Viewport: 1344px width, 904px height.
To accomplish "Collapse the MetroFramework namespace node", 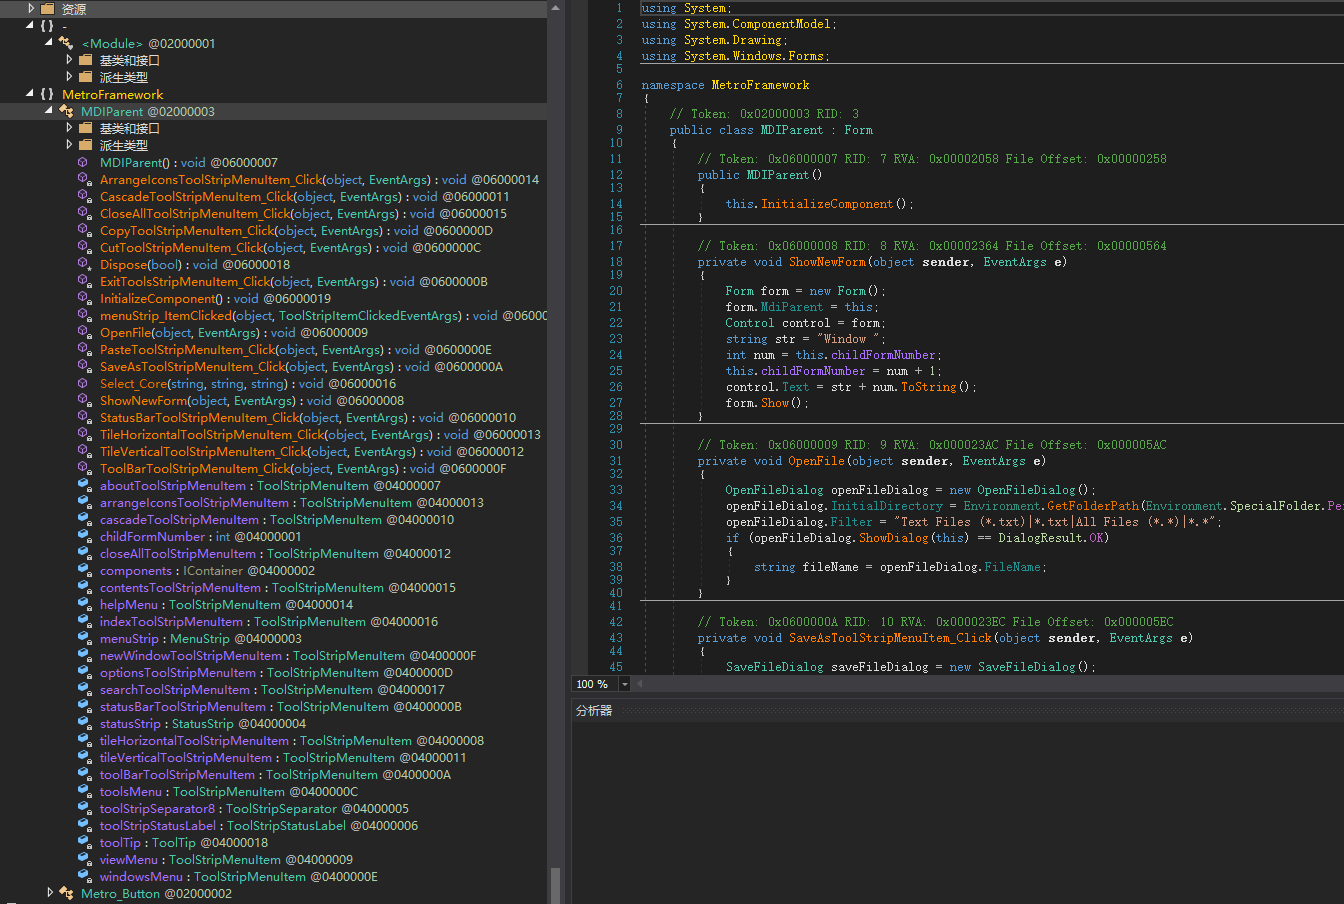I will 30,94.
